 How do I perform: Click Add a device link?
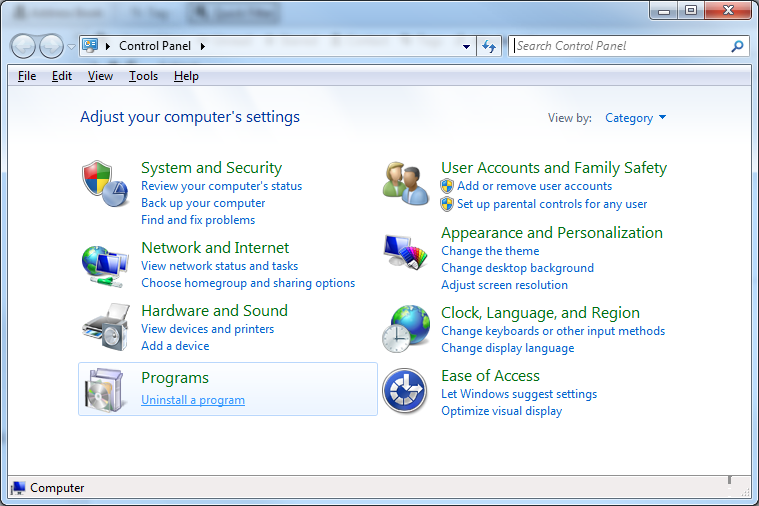tap(175, 346)
